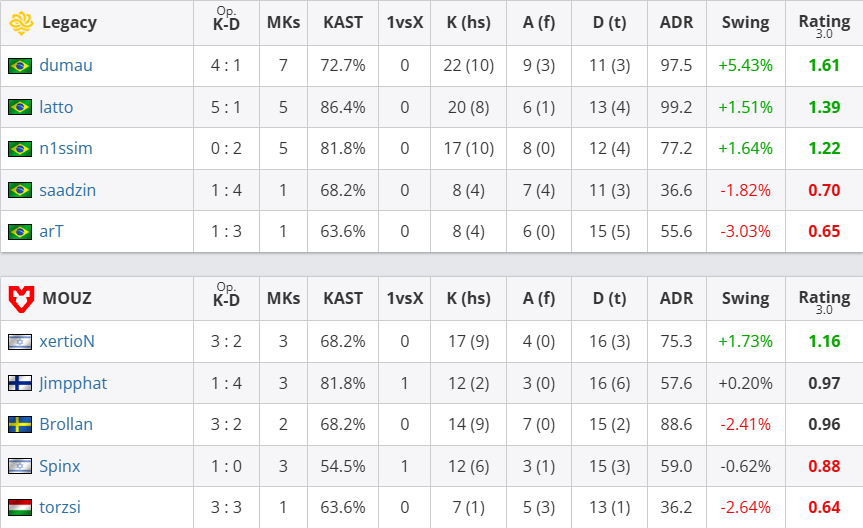The image size is (863, 528).
Task: Go to n1ssim's player page
Action: pyautogui.click(x=66, y=148)
